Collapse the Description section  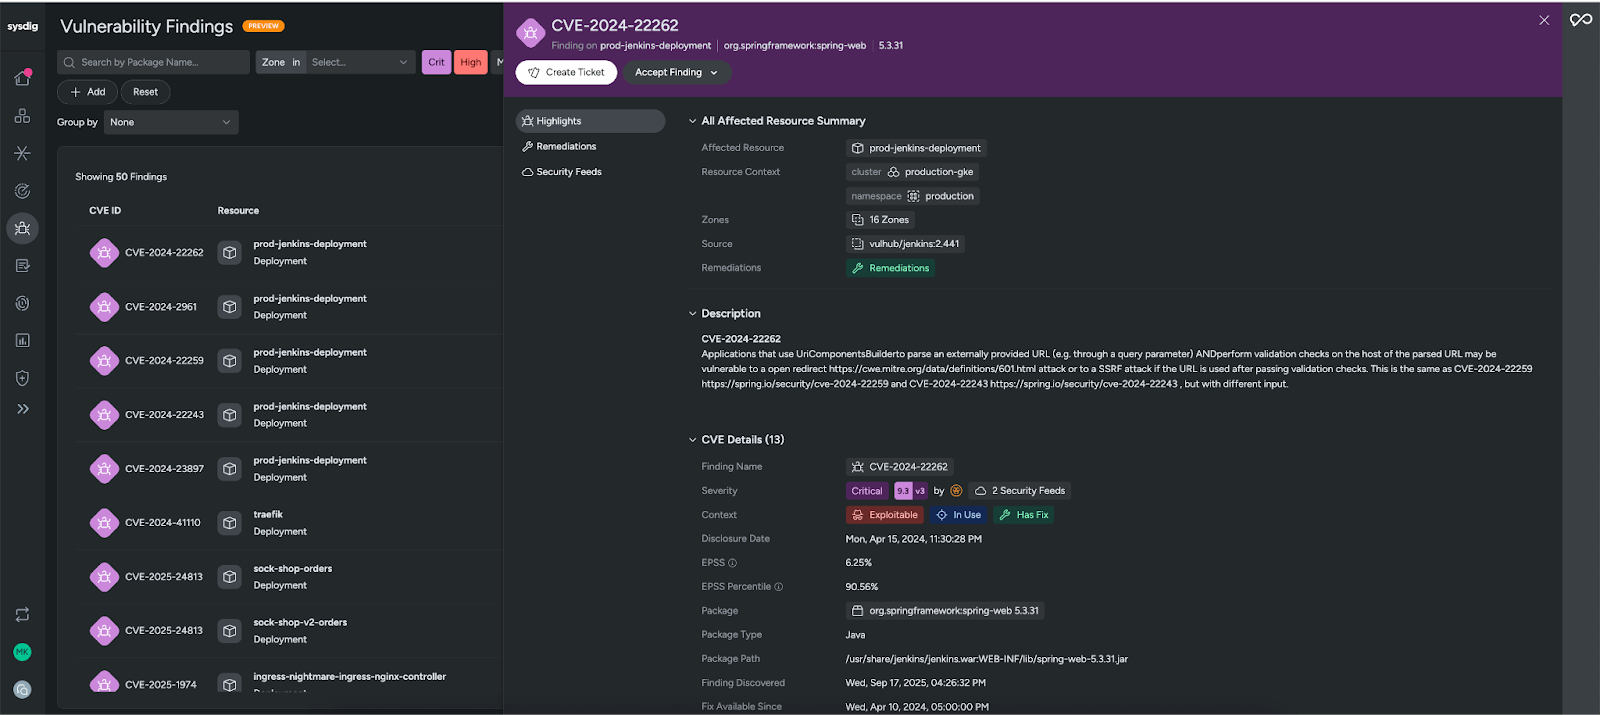click(692, 314)
